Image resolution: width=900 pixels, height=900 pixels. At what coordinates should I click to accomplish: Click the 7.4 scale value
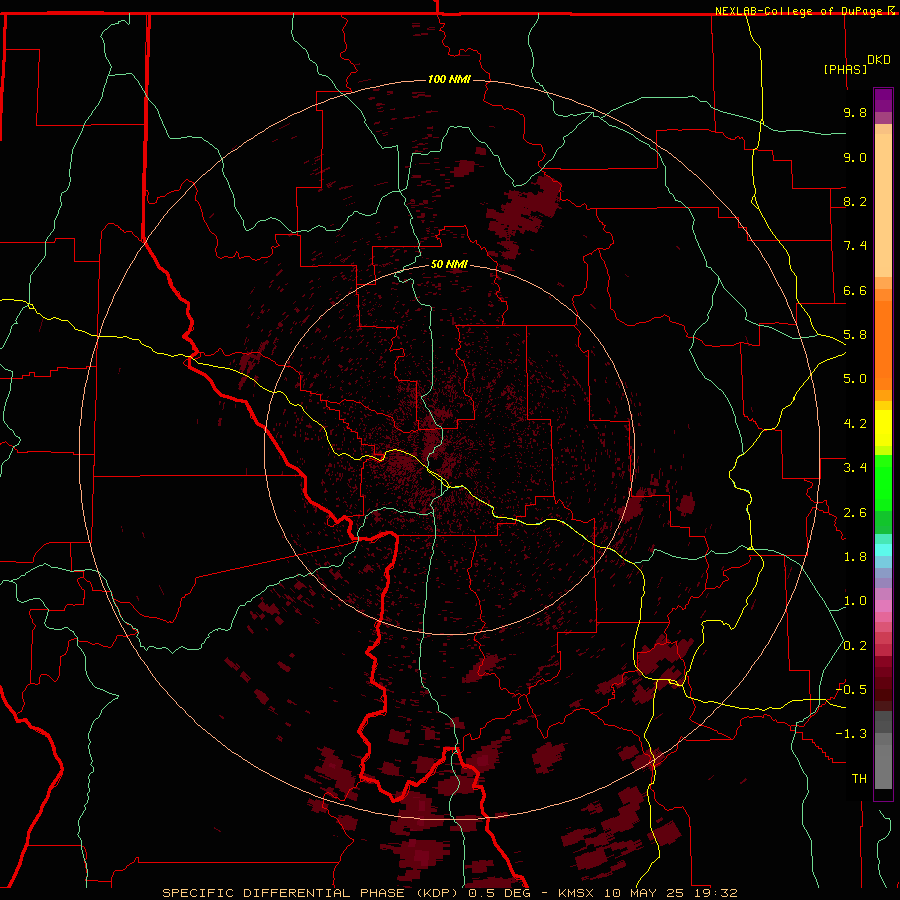click(x=855, y=246)
